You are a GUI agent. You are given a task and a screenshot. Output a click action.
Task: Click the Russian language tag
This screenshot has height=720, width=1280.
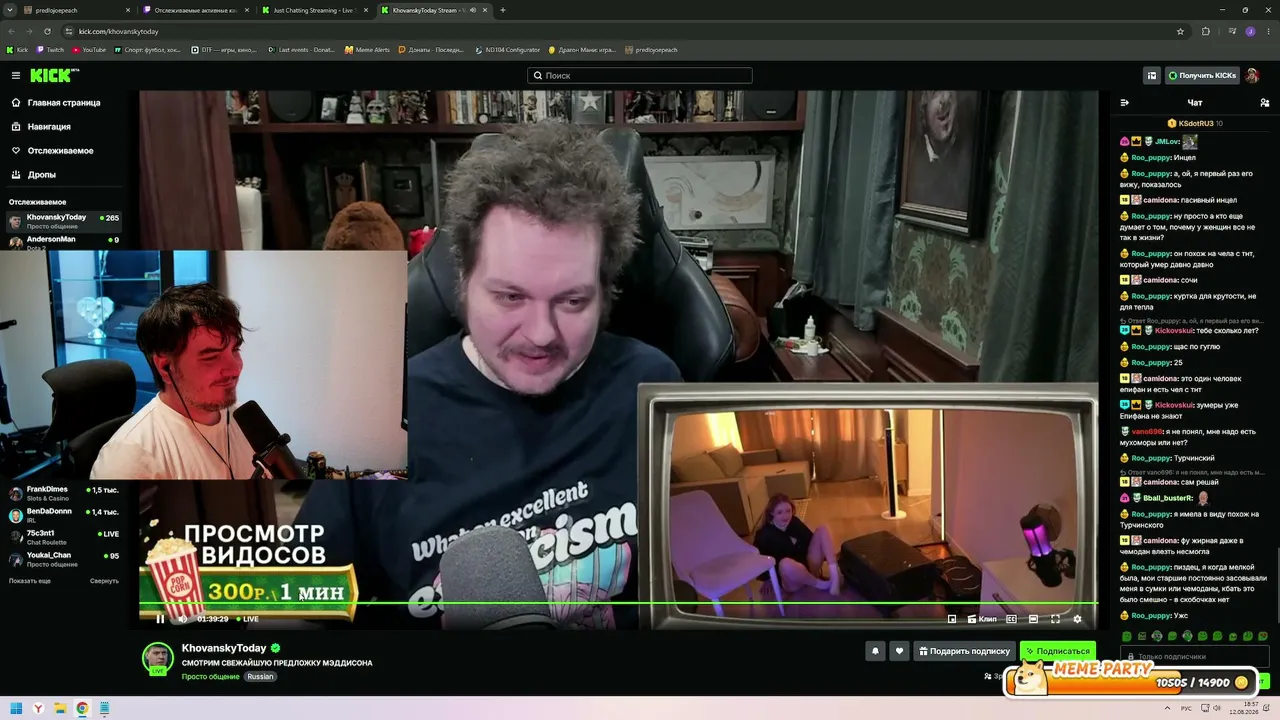260,676
